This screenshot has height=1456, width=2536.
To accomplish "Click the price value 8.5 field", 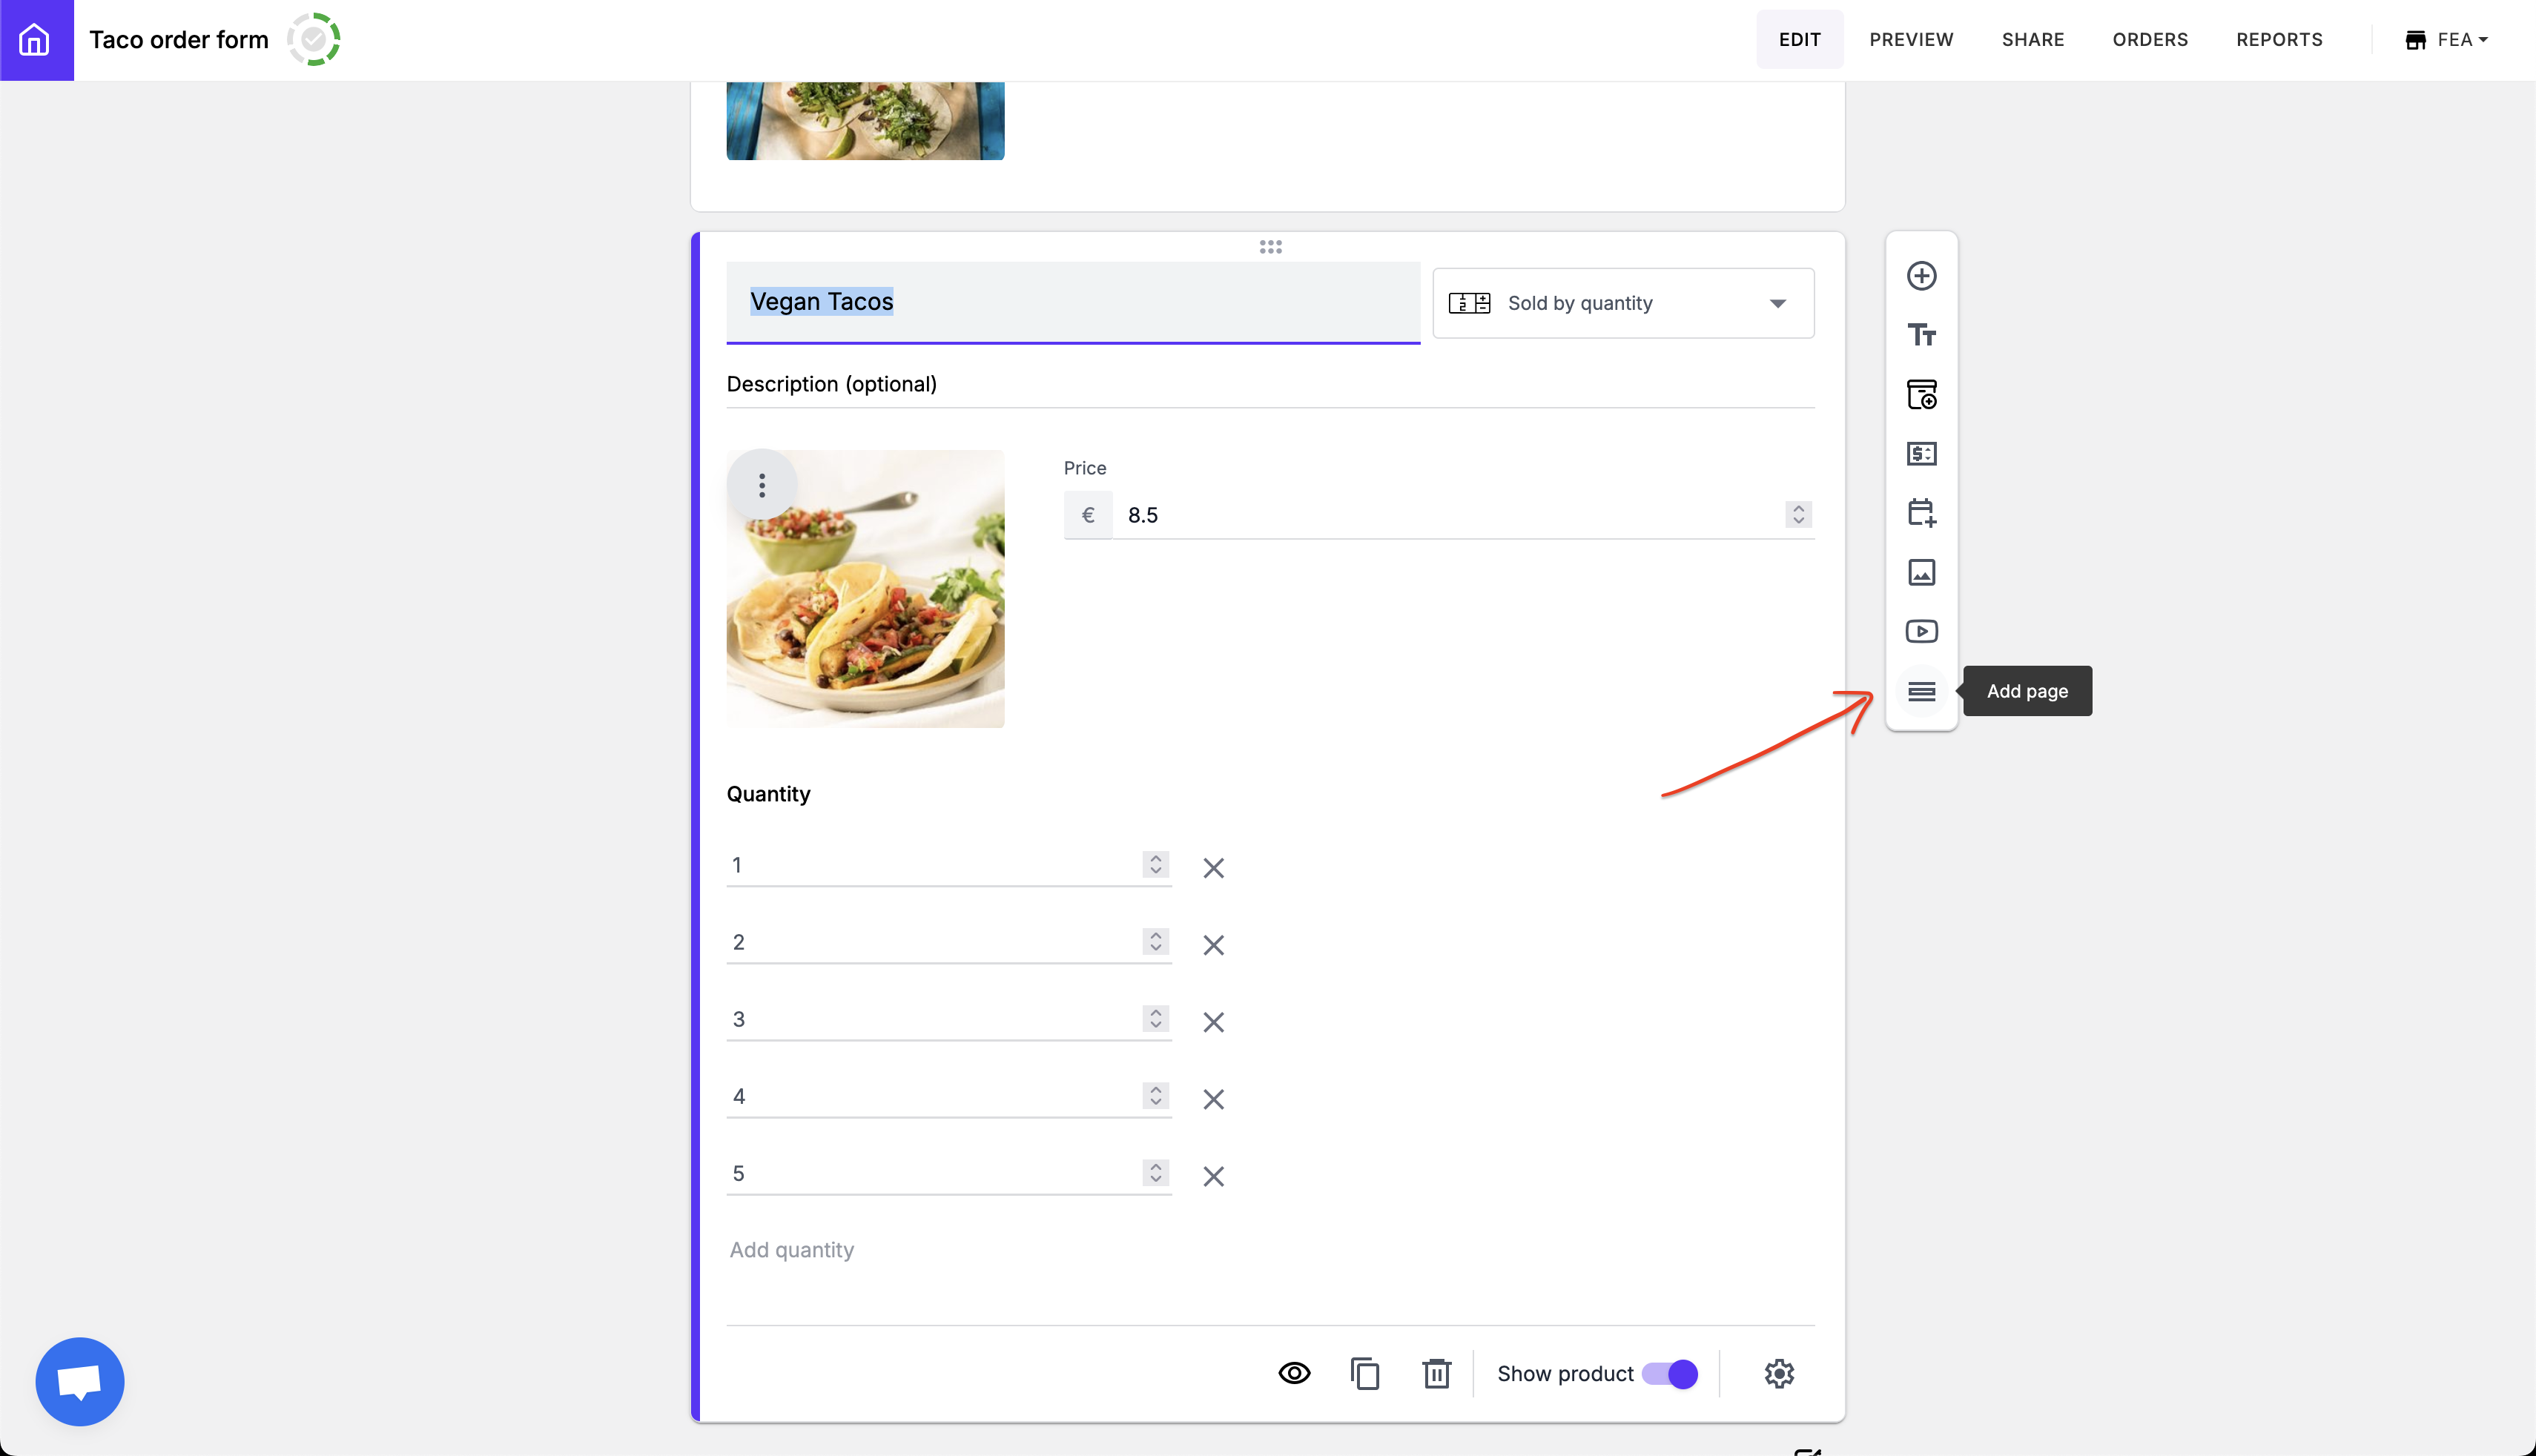I will 1447,515.
